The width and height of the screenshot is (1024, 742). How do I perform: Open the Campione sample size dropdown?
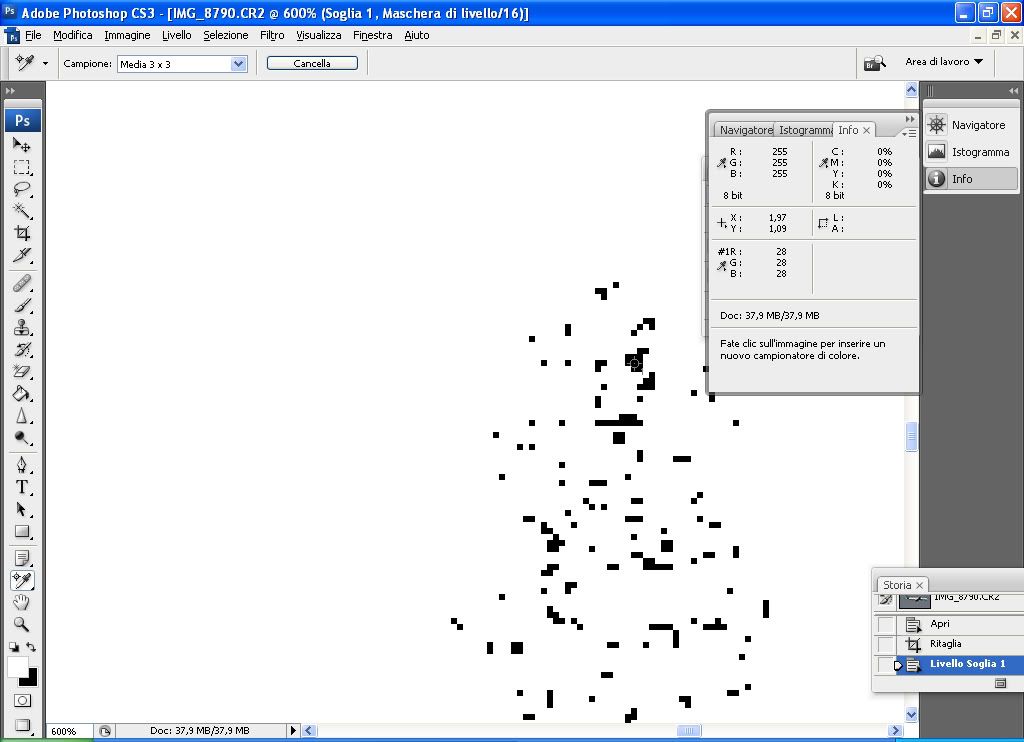point(238,63)
